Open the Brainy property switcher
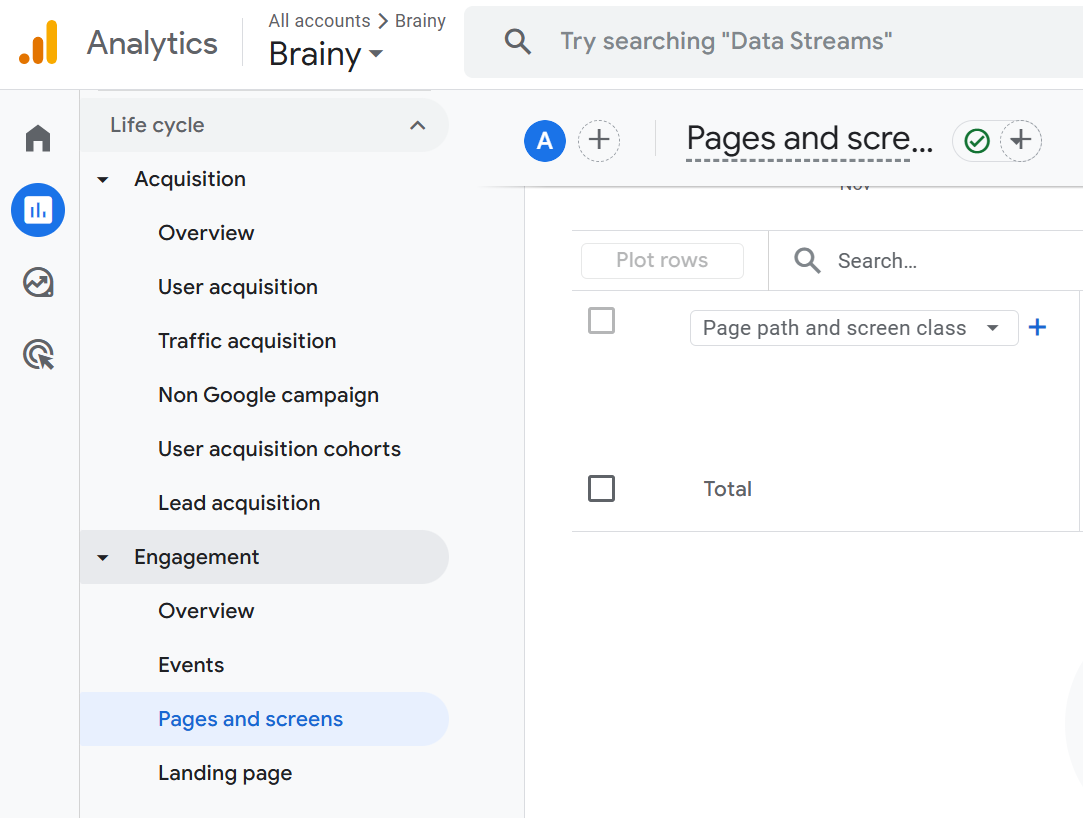Viewport: 1083px width, 818px height. click(x=325, y=54)
